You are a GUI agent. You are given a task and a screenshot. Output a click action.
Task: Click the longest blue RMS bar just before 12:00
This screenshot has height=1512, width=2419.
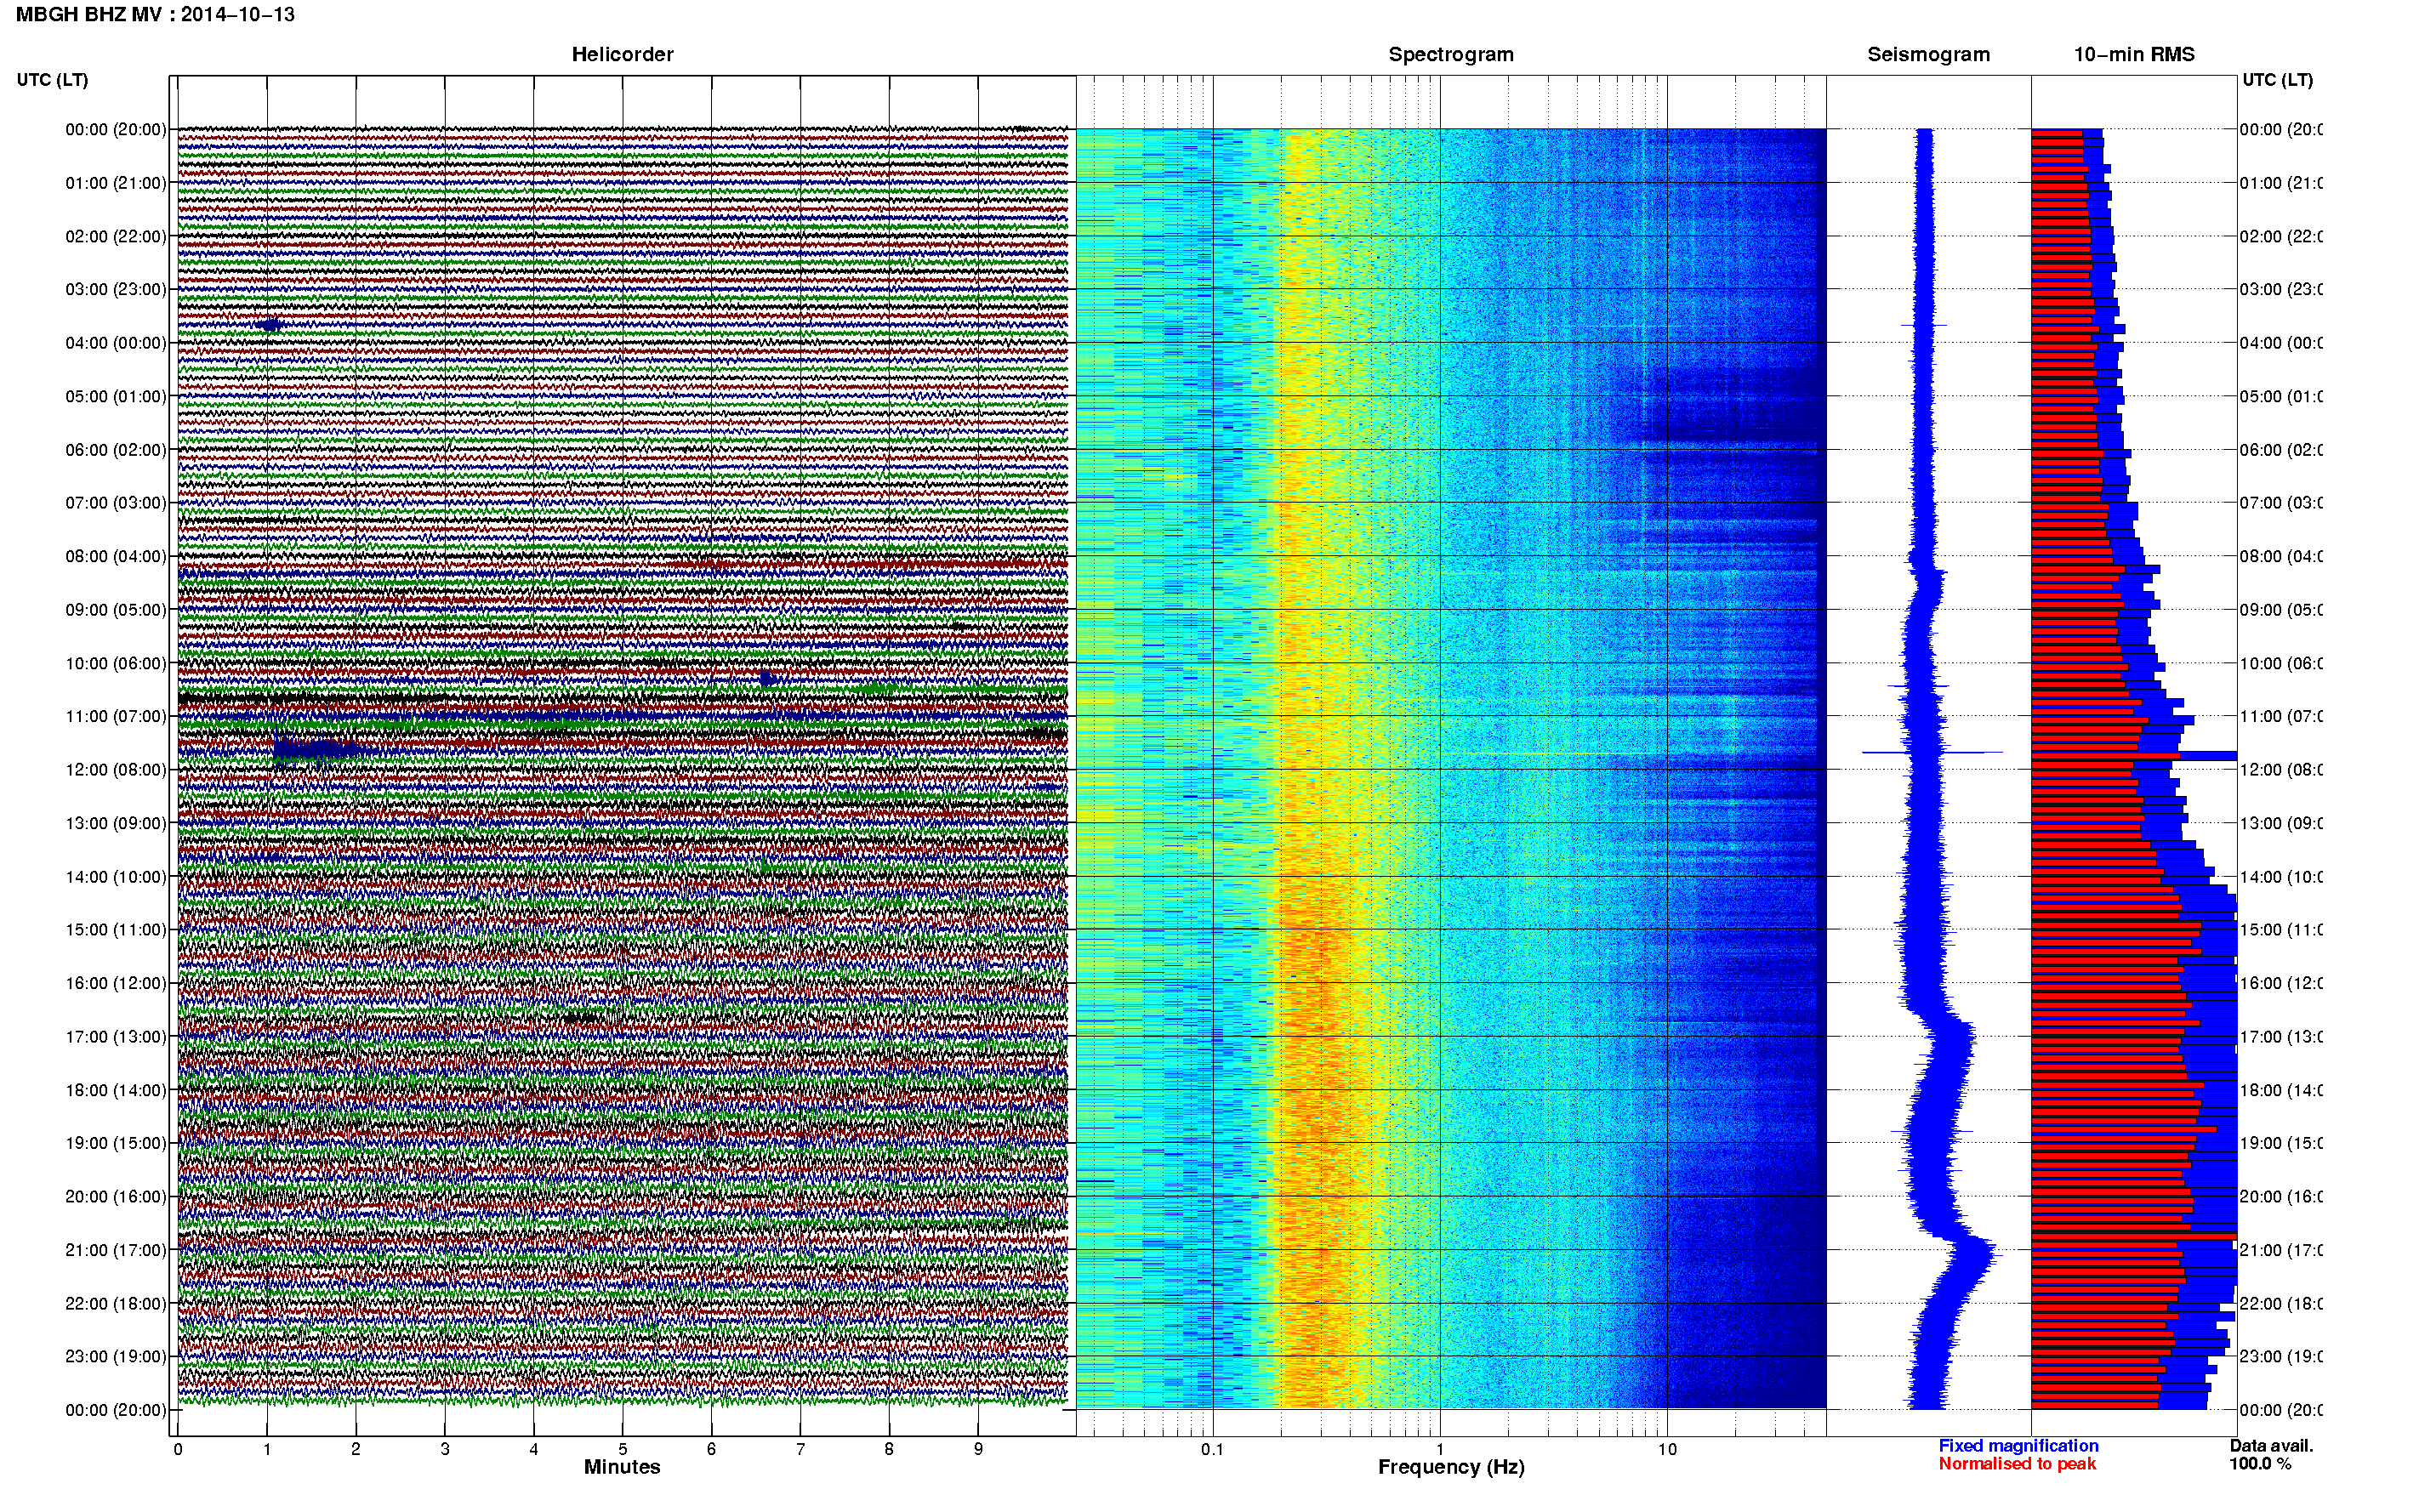[x=2134, y=756]
